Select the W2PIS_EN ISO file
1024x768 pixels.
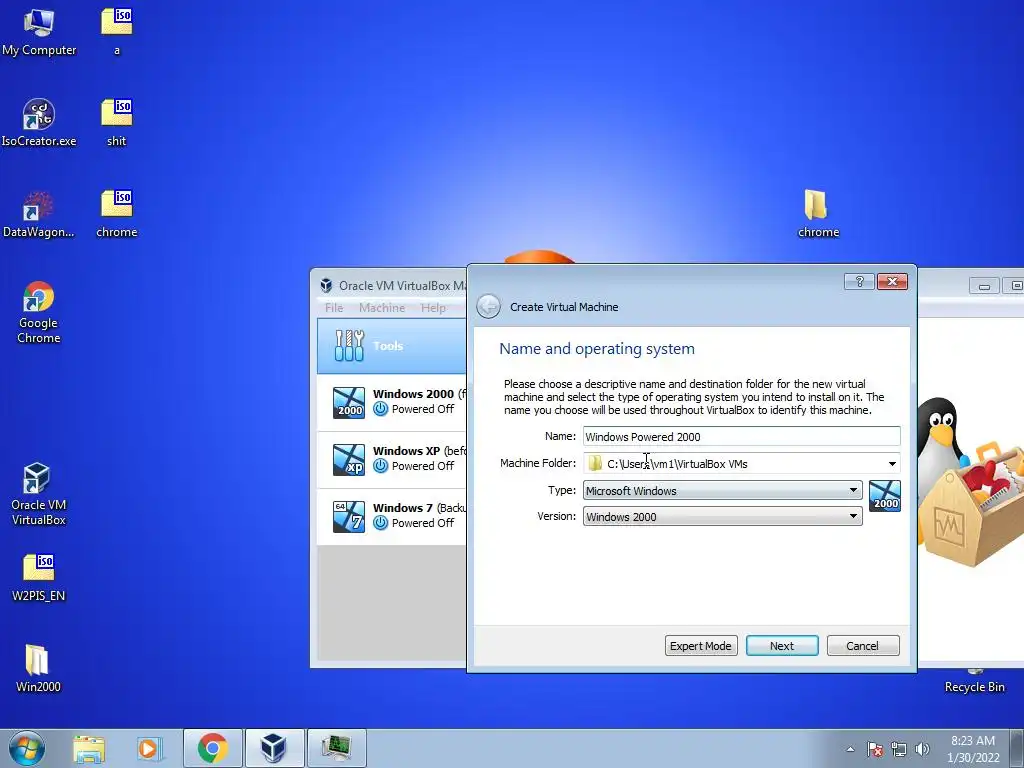tap(39, 577)
